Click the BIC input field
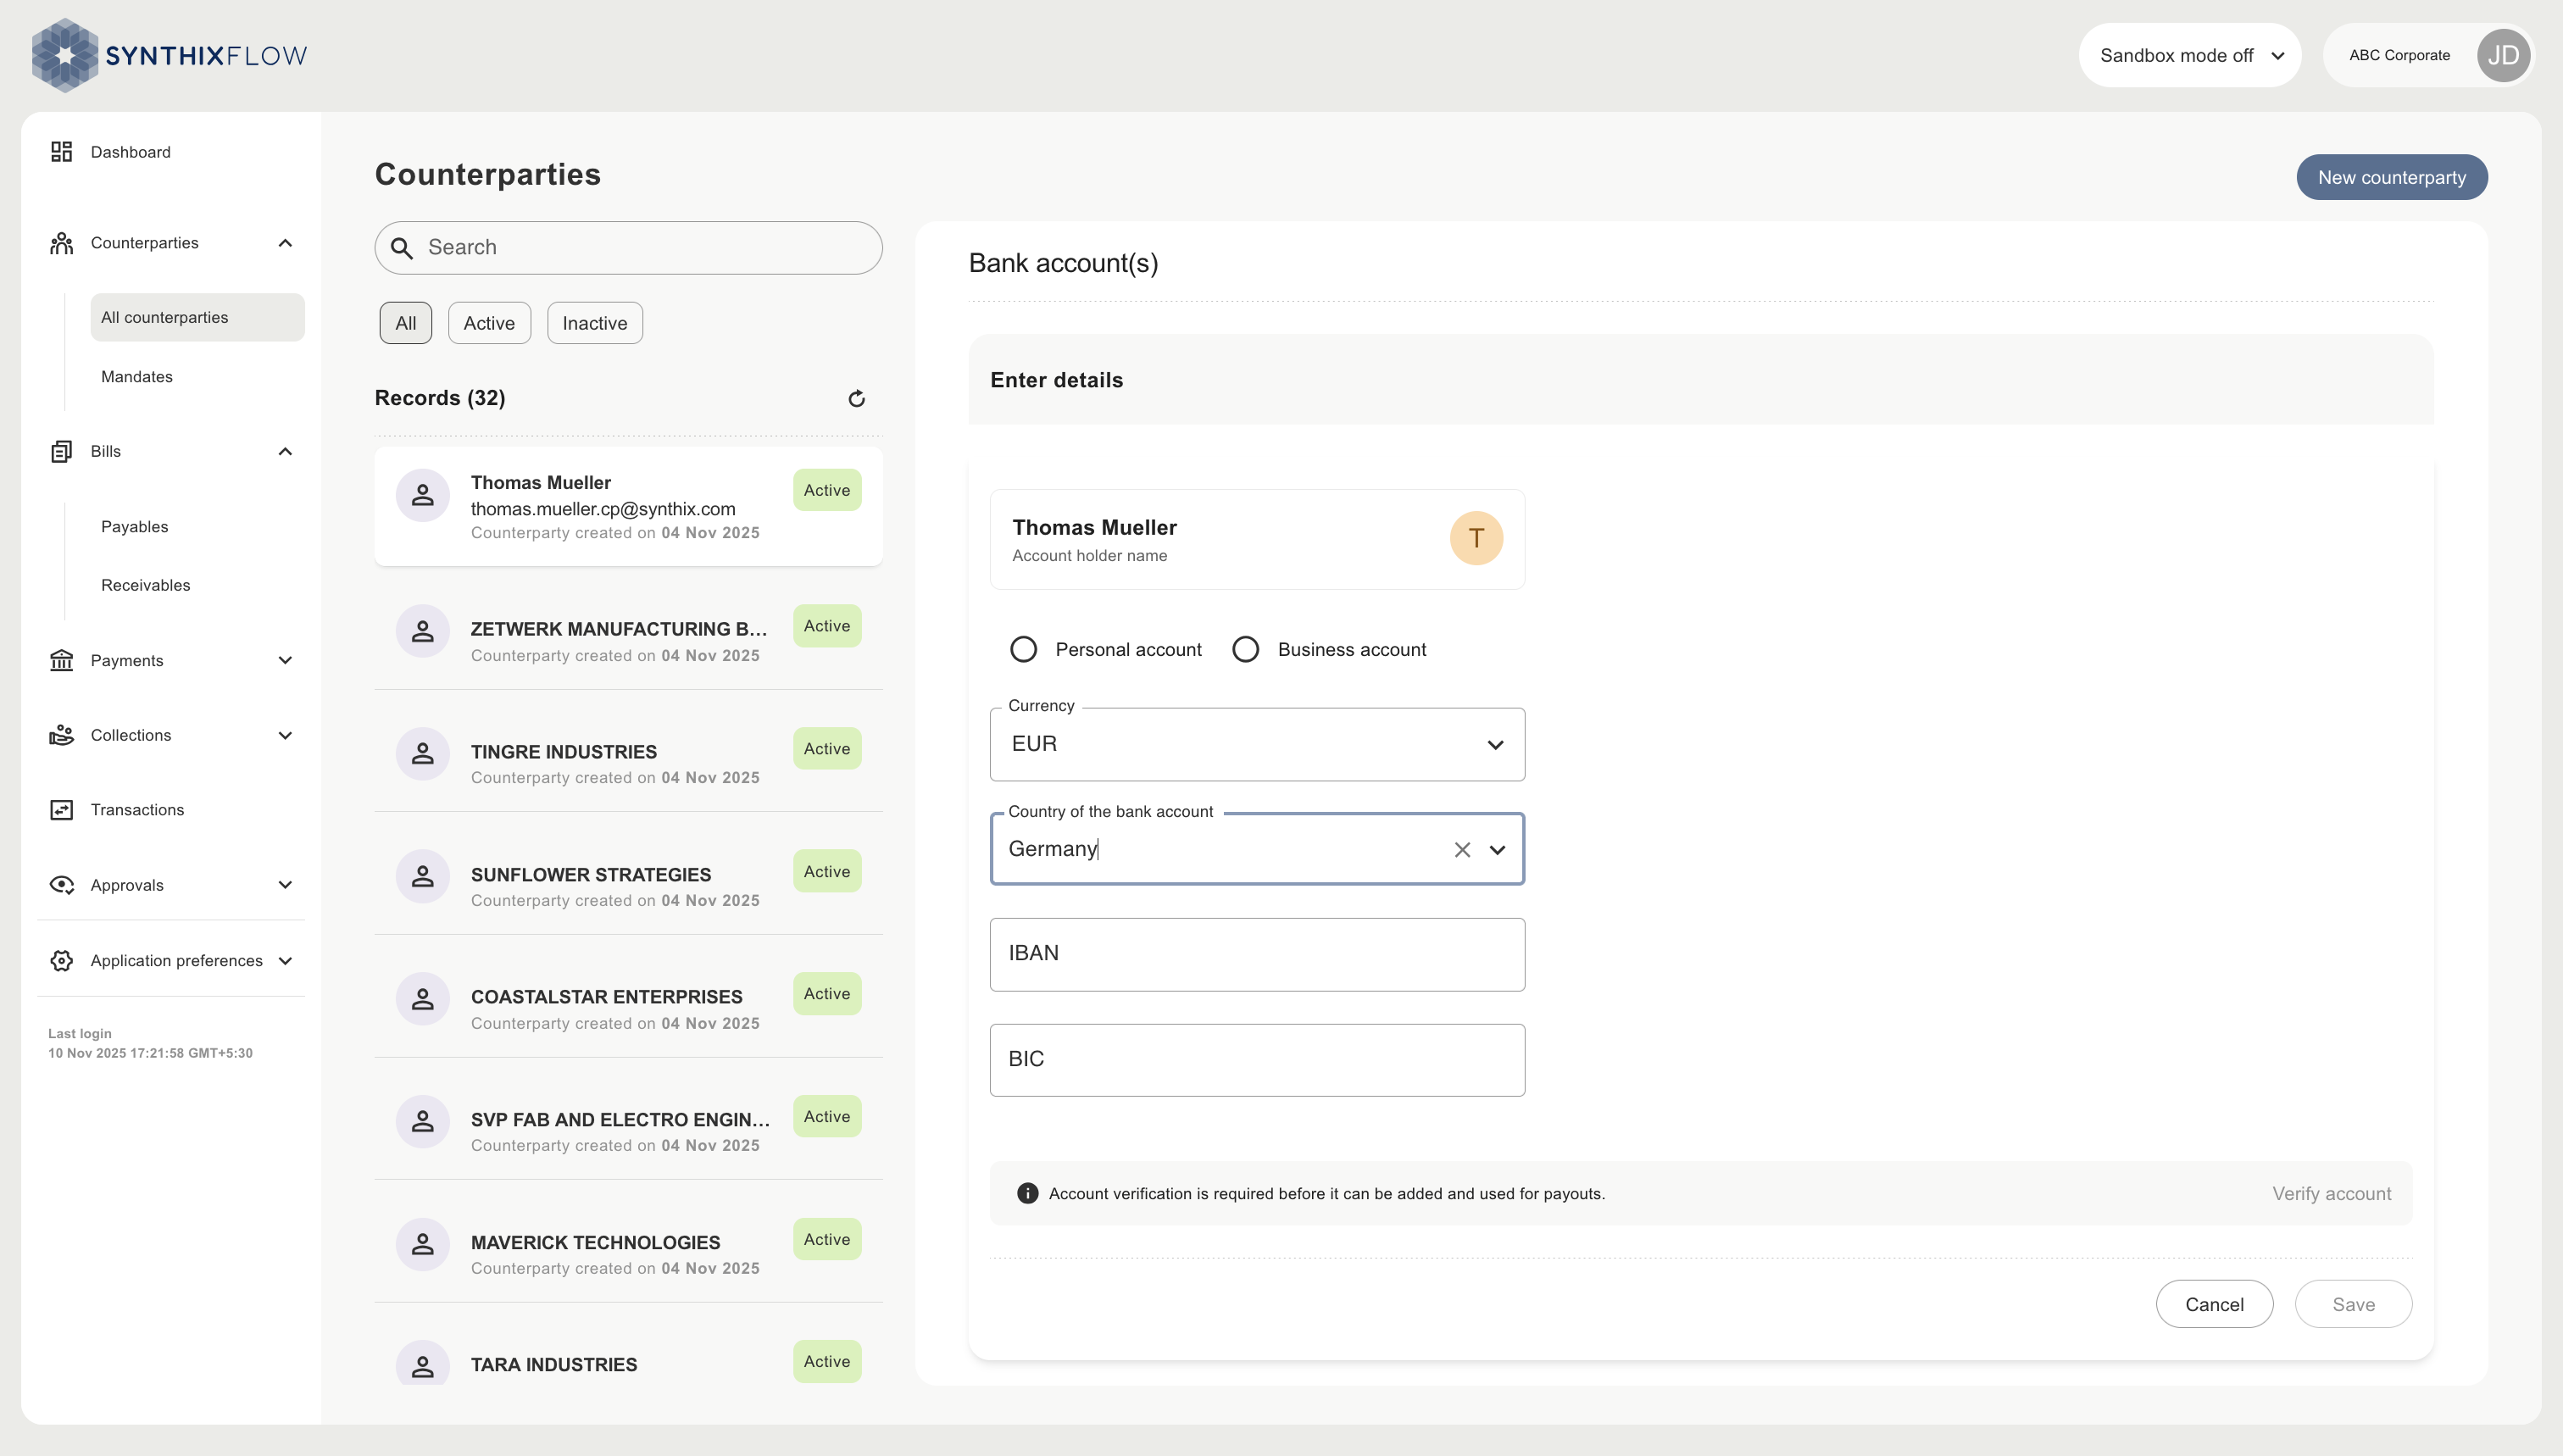 point(1257,1060)
